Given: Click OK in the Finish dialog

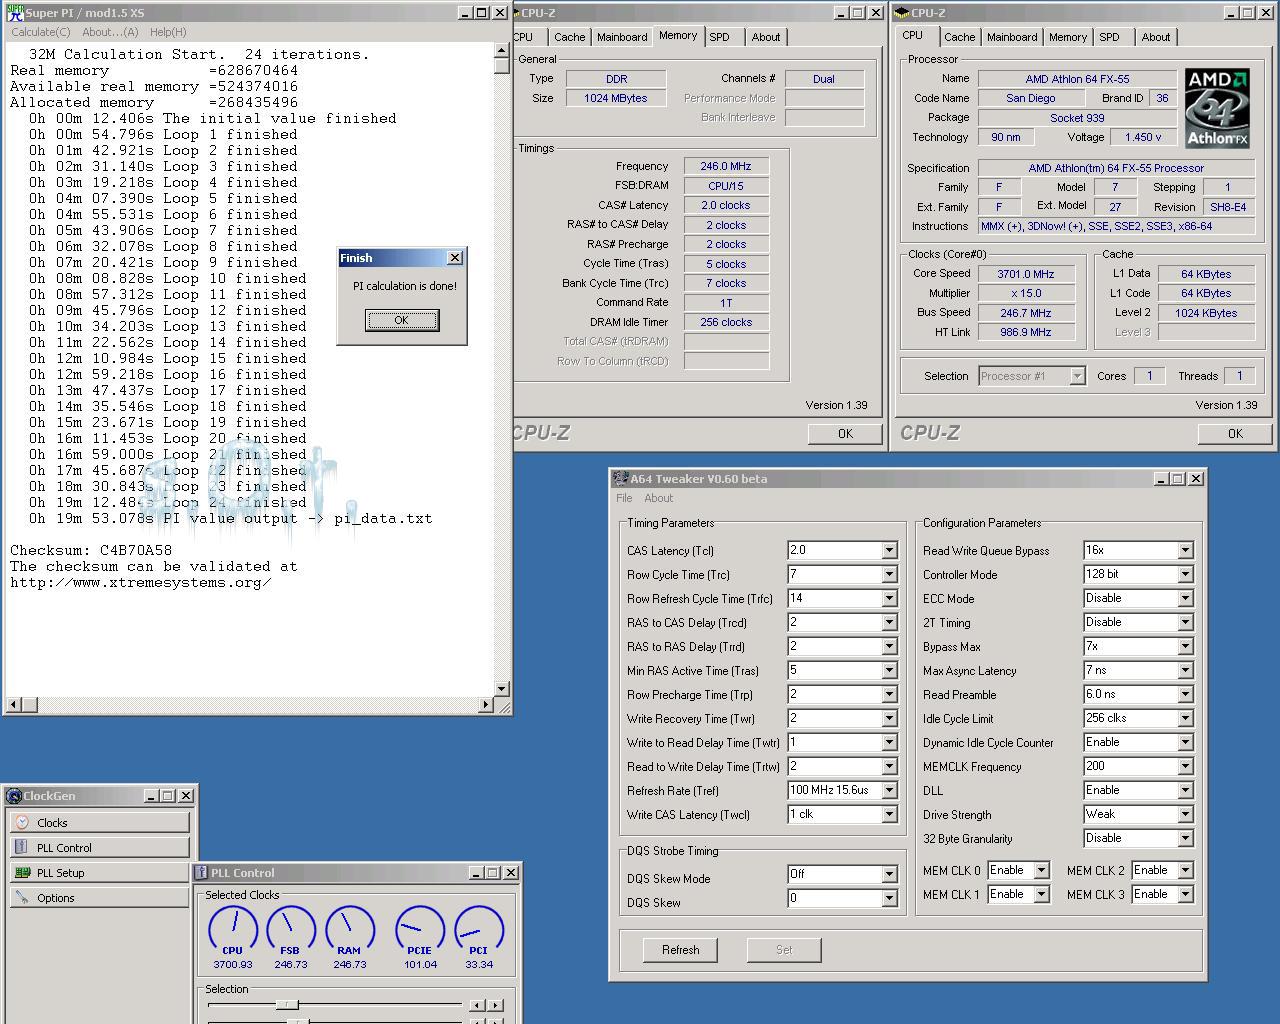Looking at the screenshot, I should coord(402,320).
